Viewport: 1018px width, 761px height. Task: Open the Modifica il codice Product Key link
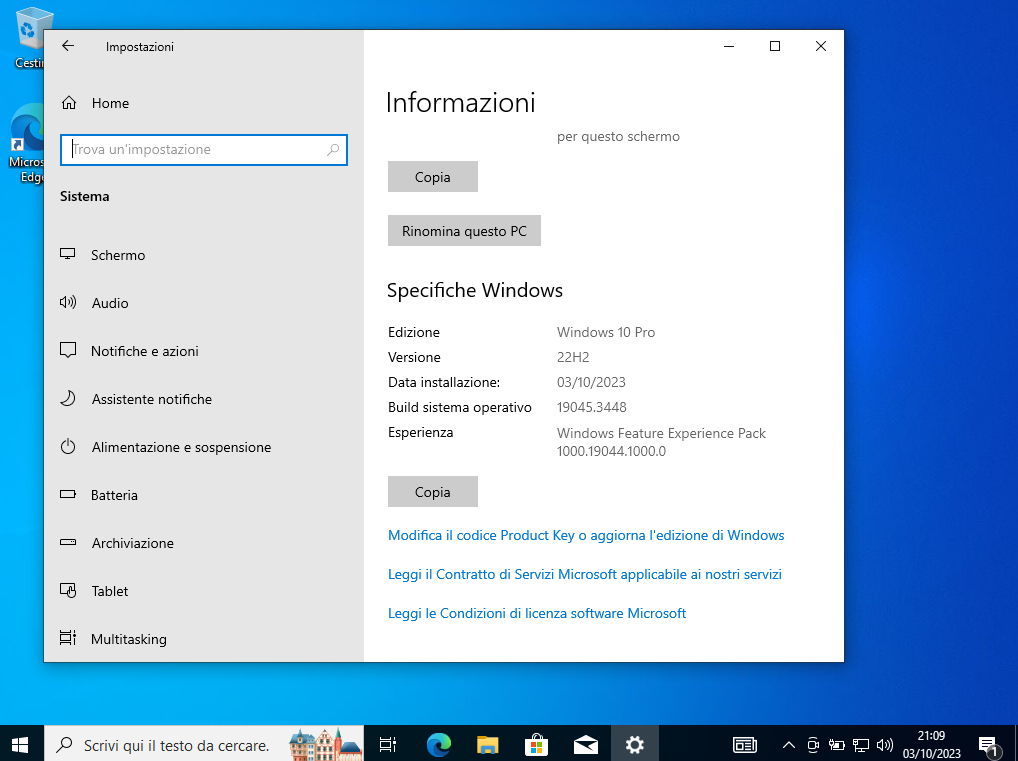tap(586, 536)
